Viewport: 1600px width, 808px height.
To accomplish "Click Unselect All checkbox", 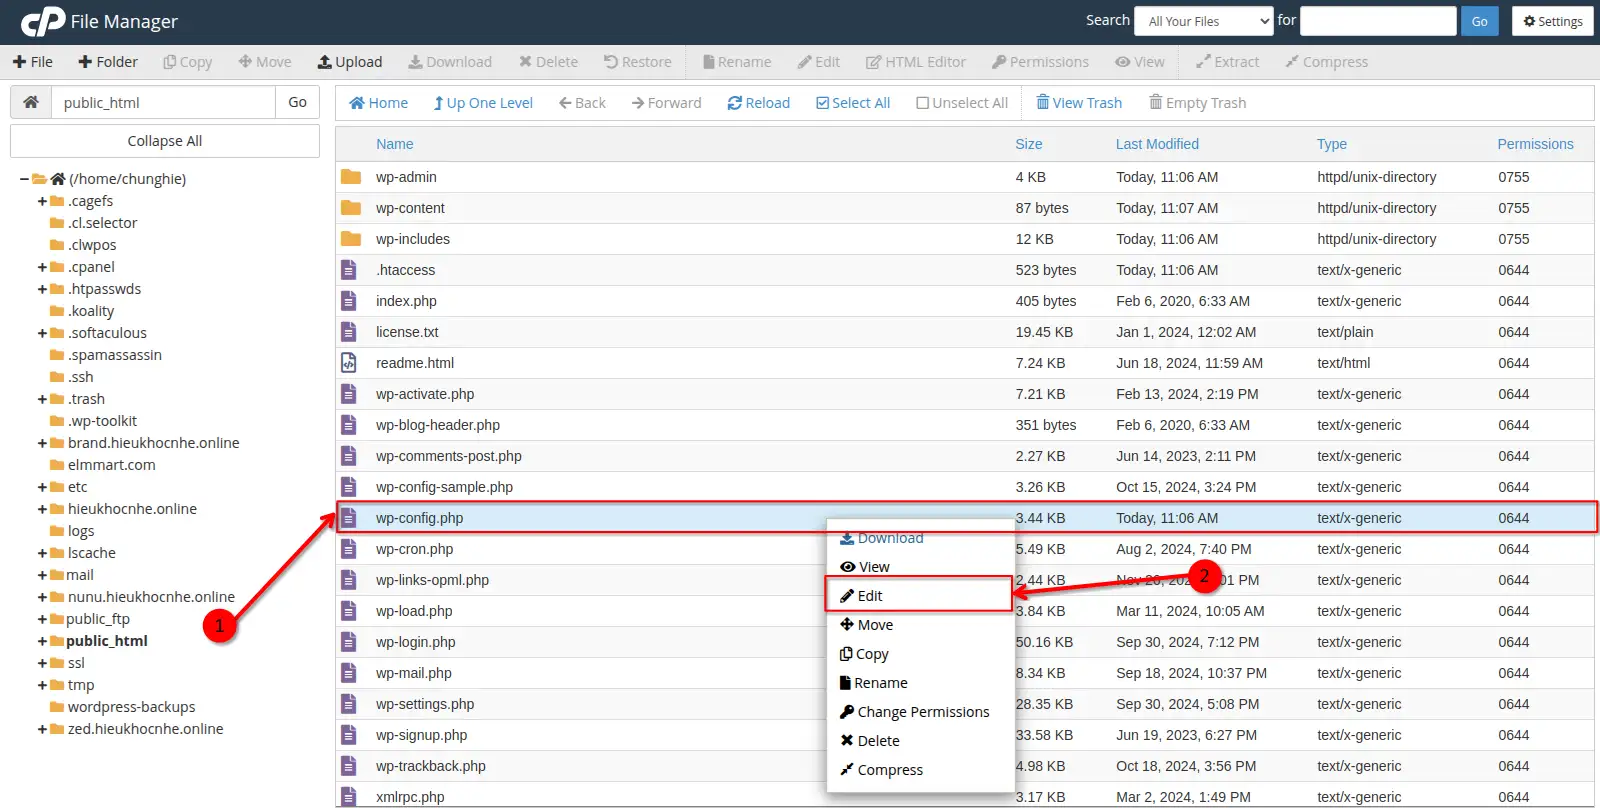I will pyautogui.click(x=962, y=103).
